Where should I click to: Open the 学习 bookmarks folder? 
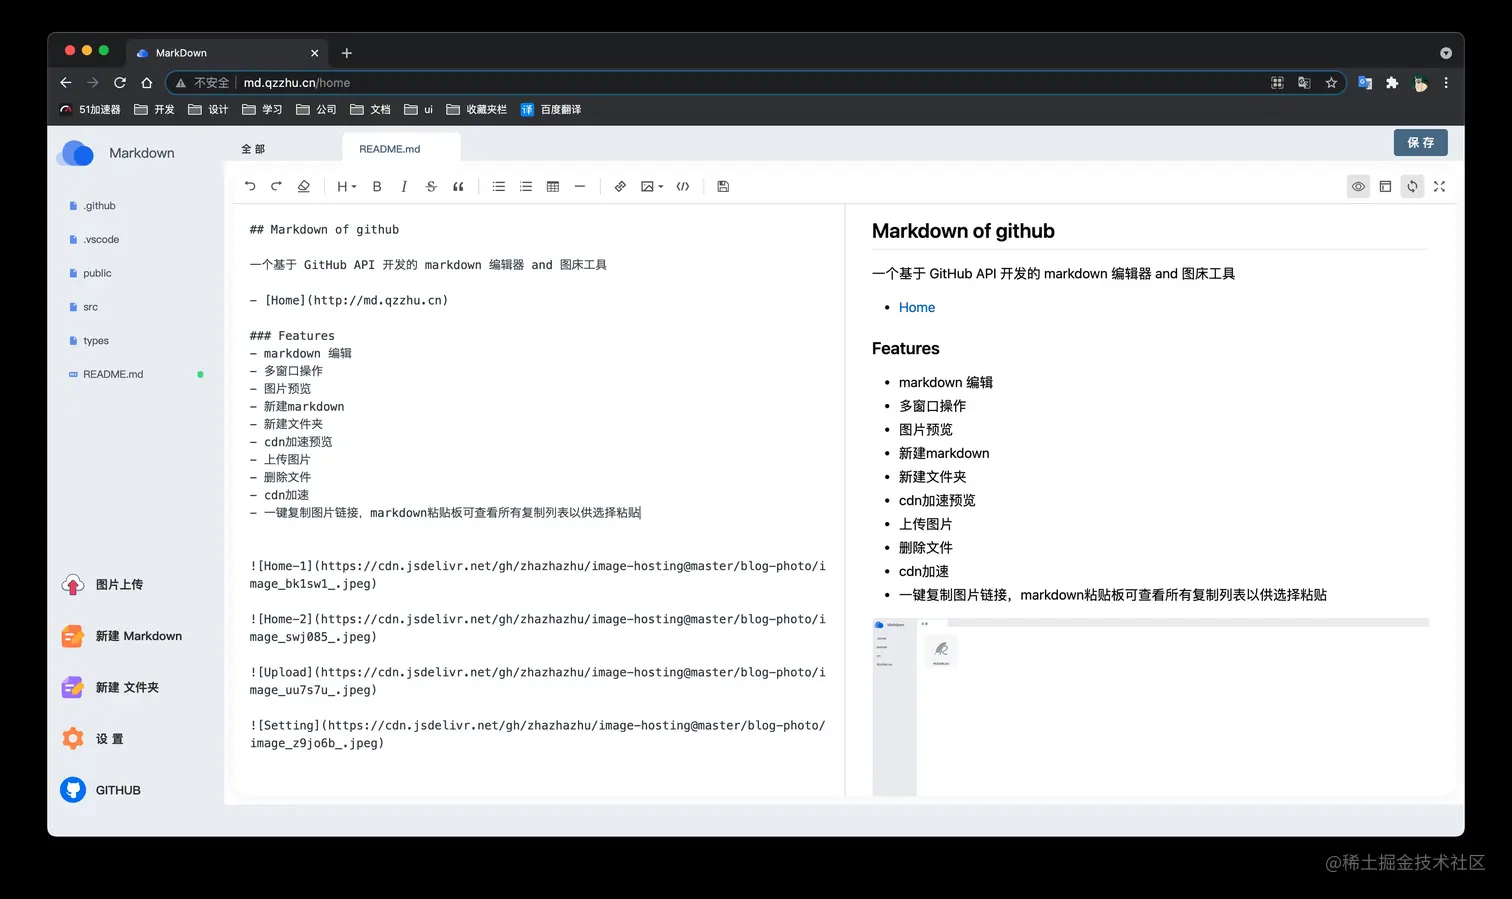click(x=262, y=110)
